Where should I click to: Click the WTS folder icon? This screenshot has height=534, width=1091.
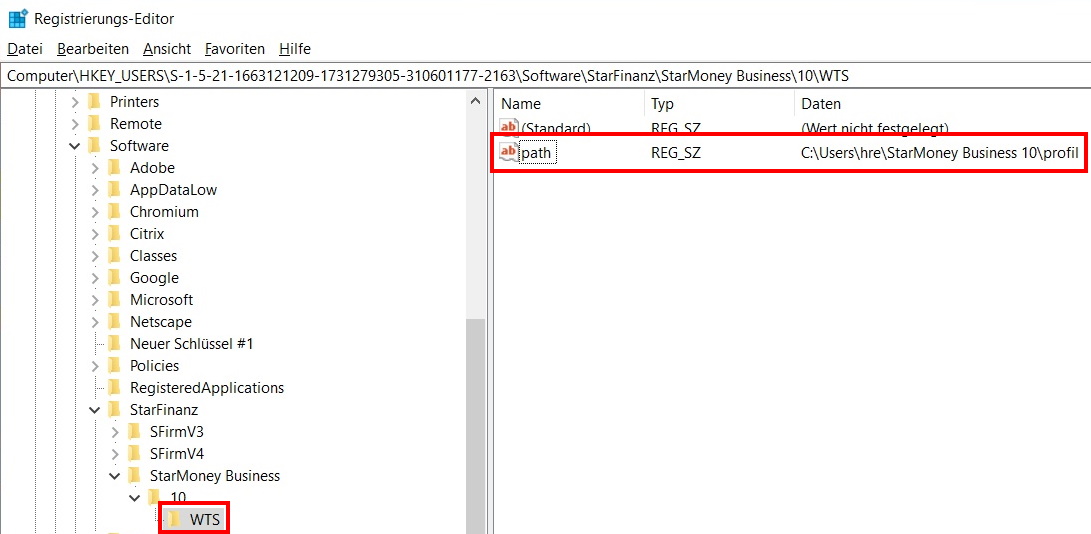[x=174, y=519]
